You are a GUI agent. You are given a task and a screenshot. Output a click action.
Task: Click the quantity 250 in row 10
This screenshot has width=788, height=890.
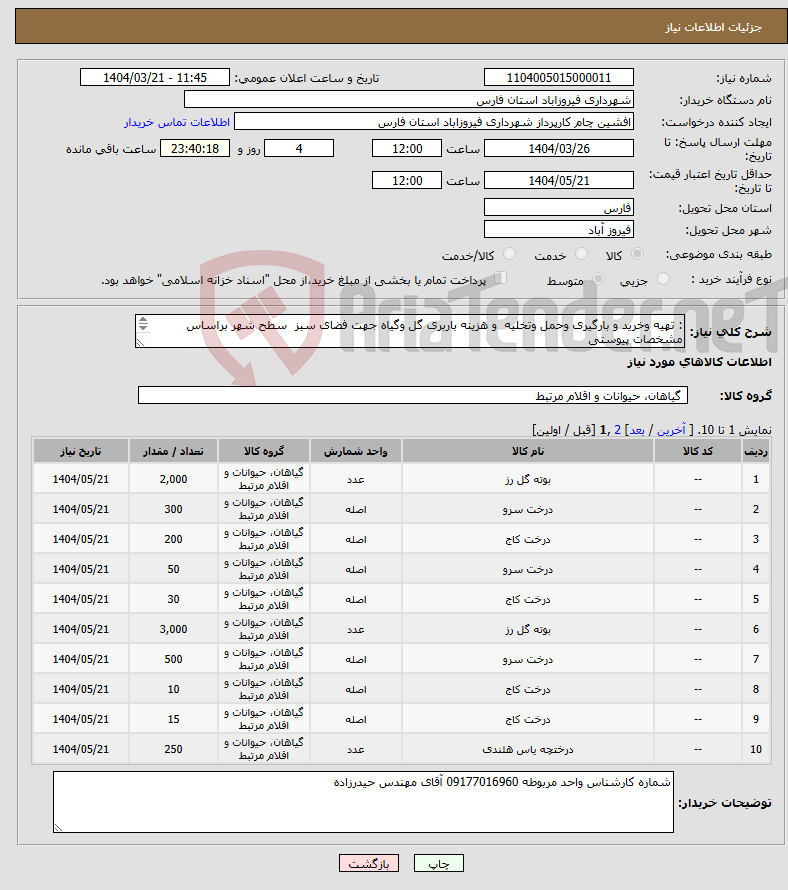pyautogui.click(x=173, y=749)
